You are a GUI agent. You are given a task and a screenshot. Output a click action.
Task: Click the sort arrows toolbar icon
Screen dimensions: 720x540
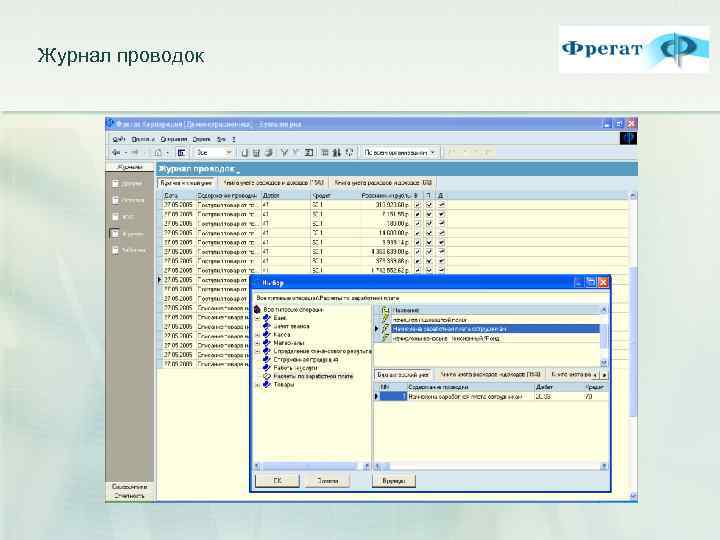coord(337,152)
